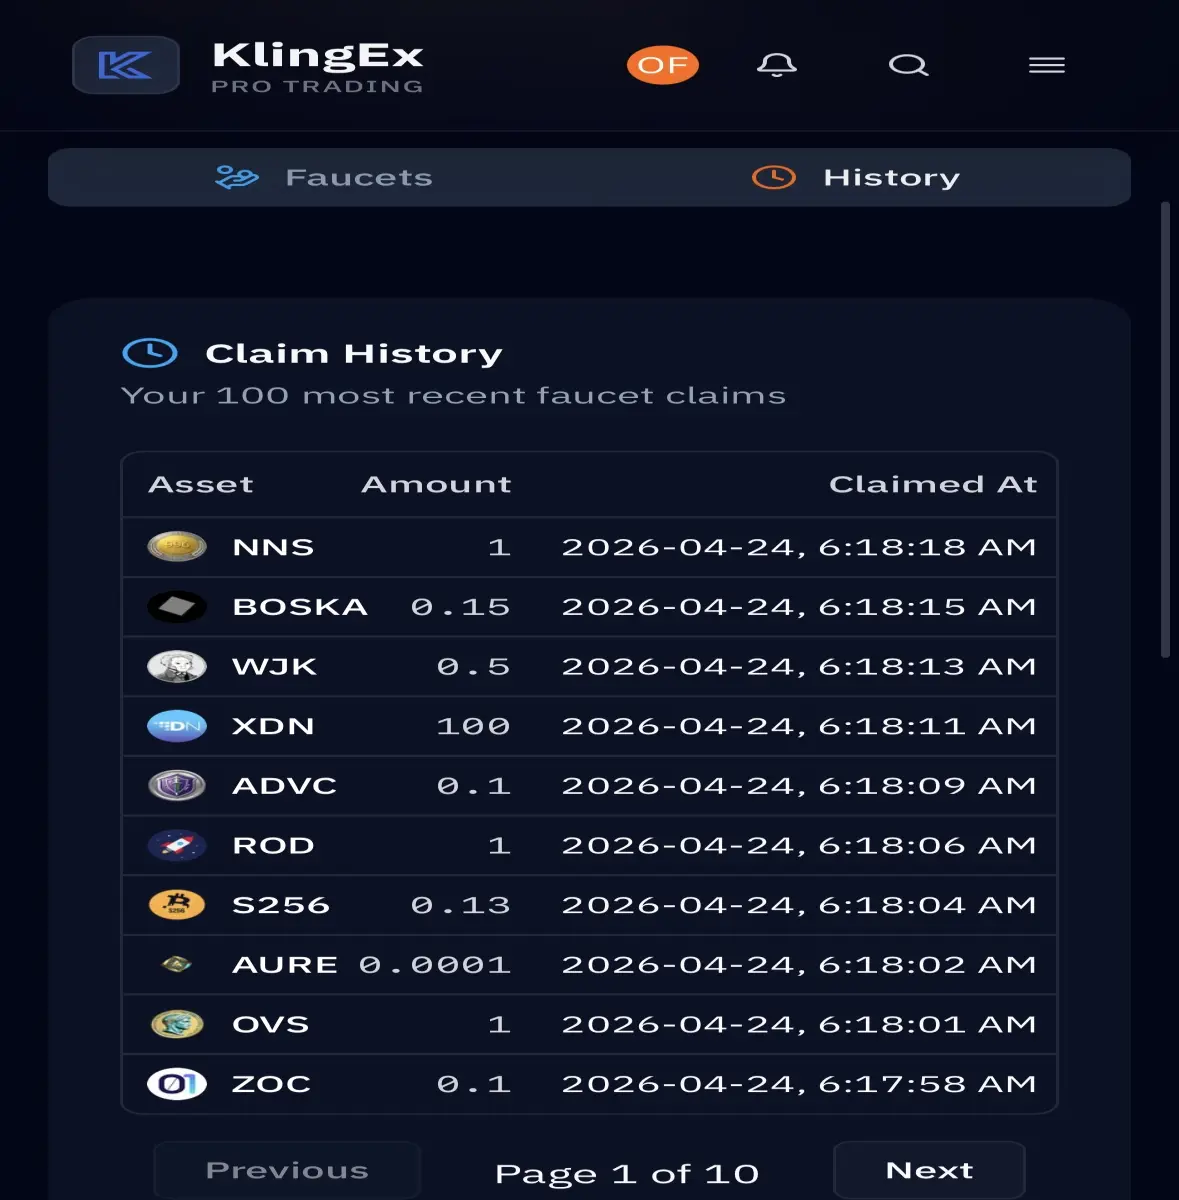
Task: Click the WJK coin icon
Action: 177,667
